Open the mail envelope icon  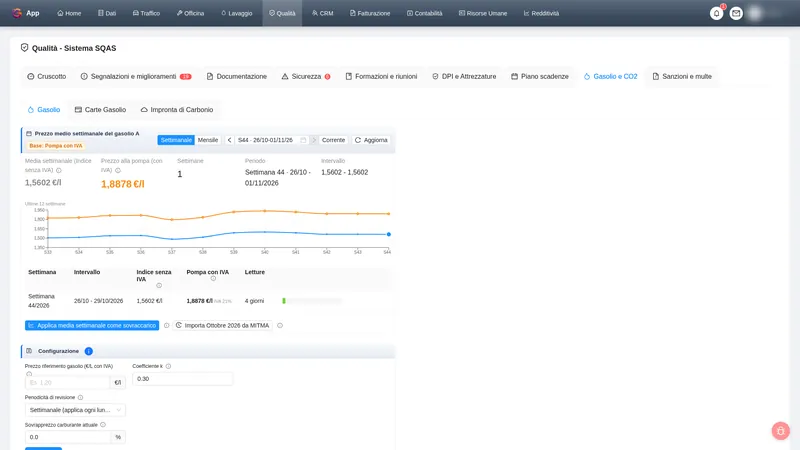pos(736,13)
